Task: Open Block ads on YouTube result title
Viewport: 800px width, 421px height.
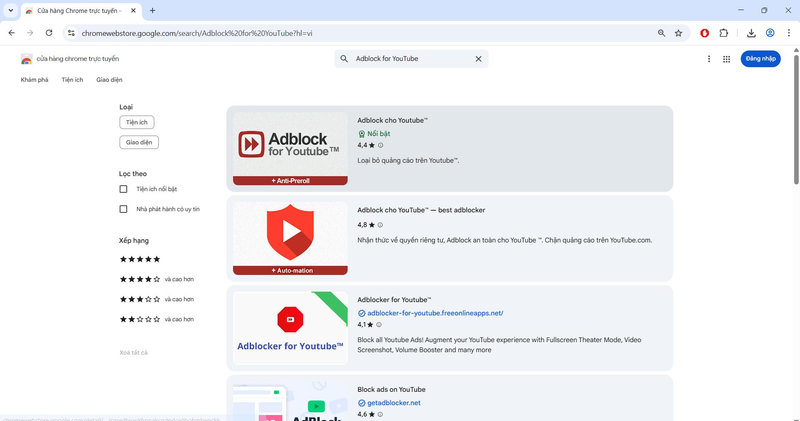Action: pyautogui.click(x=391, y=389)
